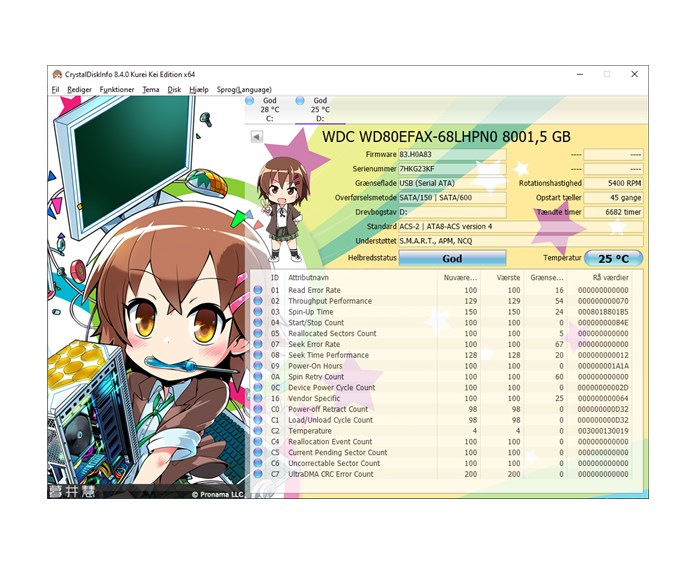This screenshot has width=696, height=564.
Task: Open the Fil menu
Action: pyautogui.click(x=55, y=90)
